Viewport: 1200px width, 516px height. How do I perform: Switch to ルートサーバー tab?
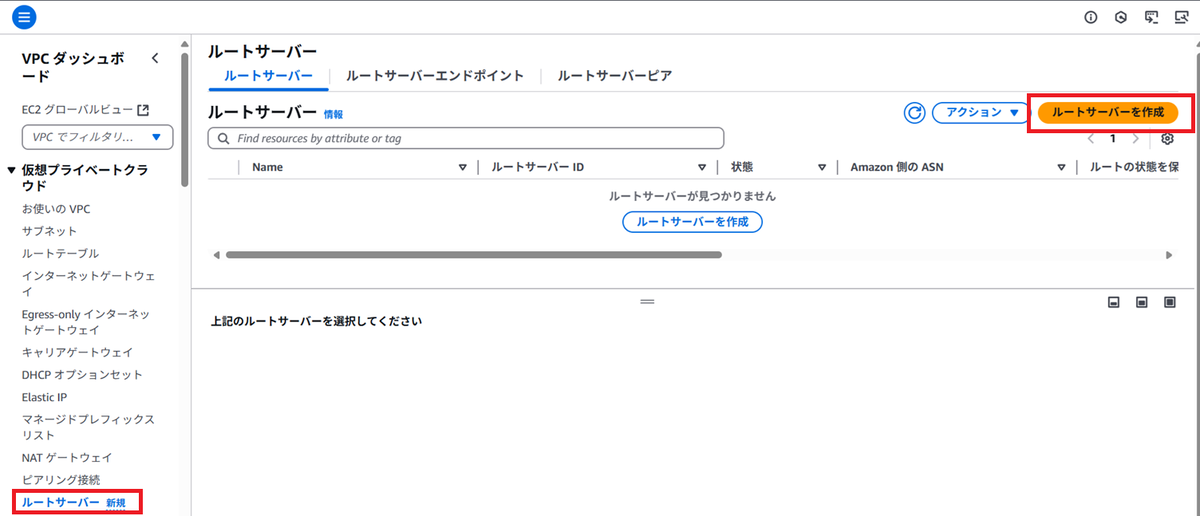point(268,76)
